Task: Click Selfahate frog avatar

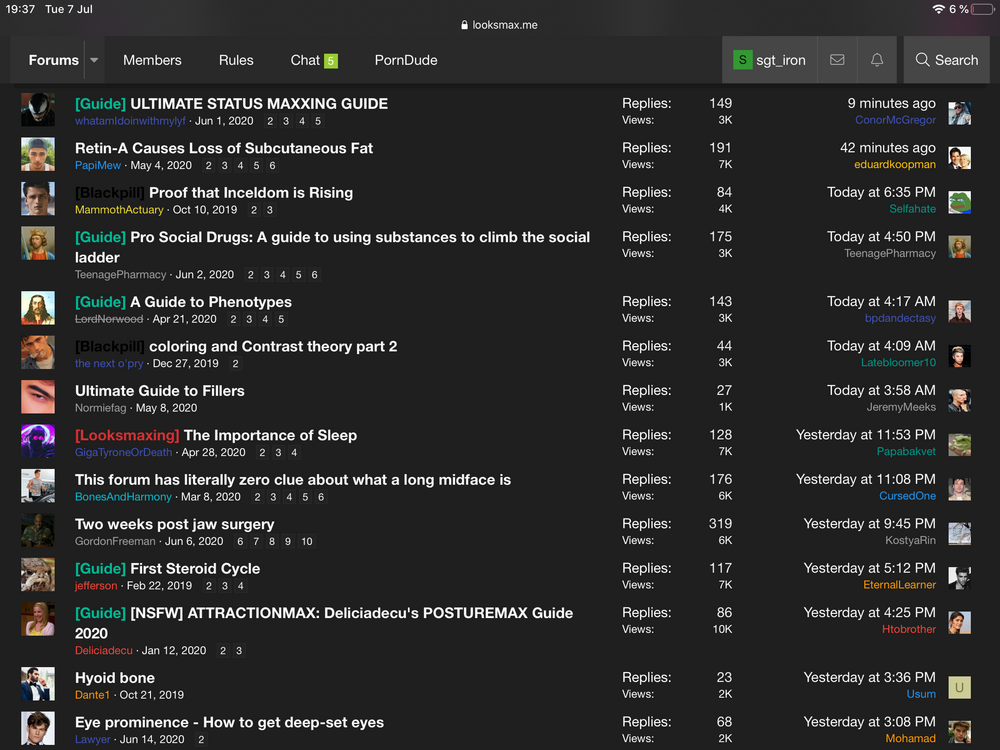Action: point(959,202)
